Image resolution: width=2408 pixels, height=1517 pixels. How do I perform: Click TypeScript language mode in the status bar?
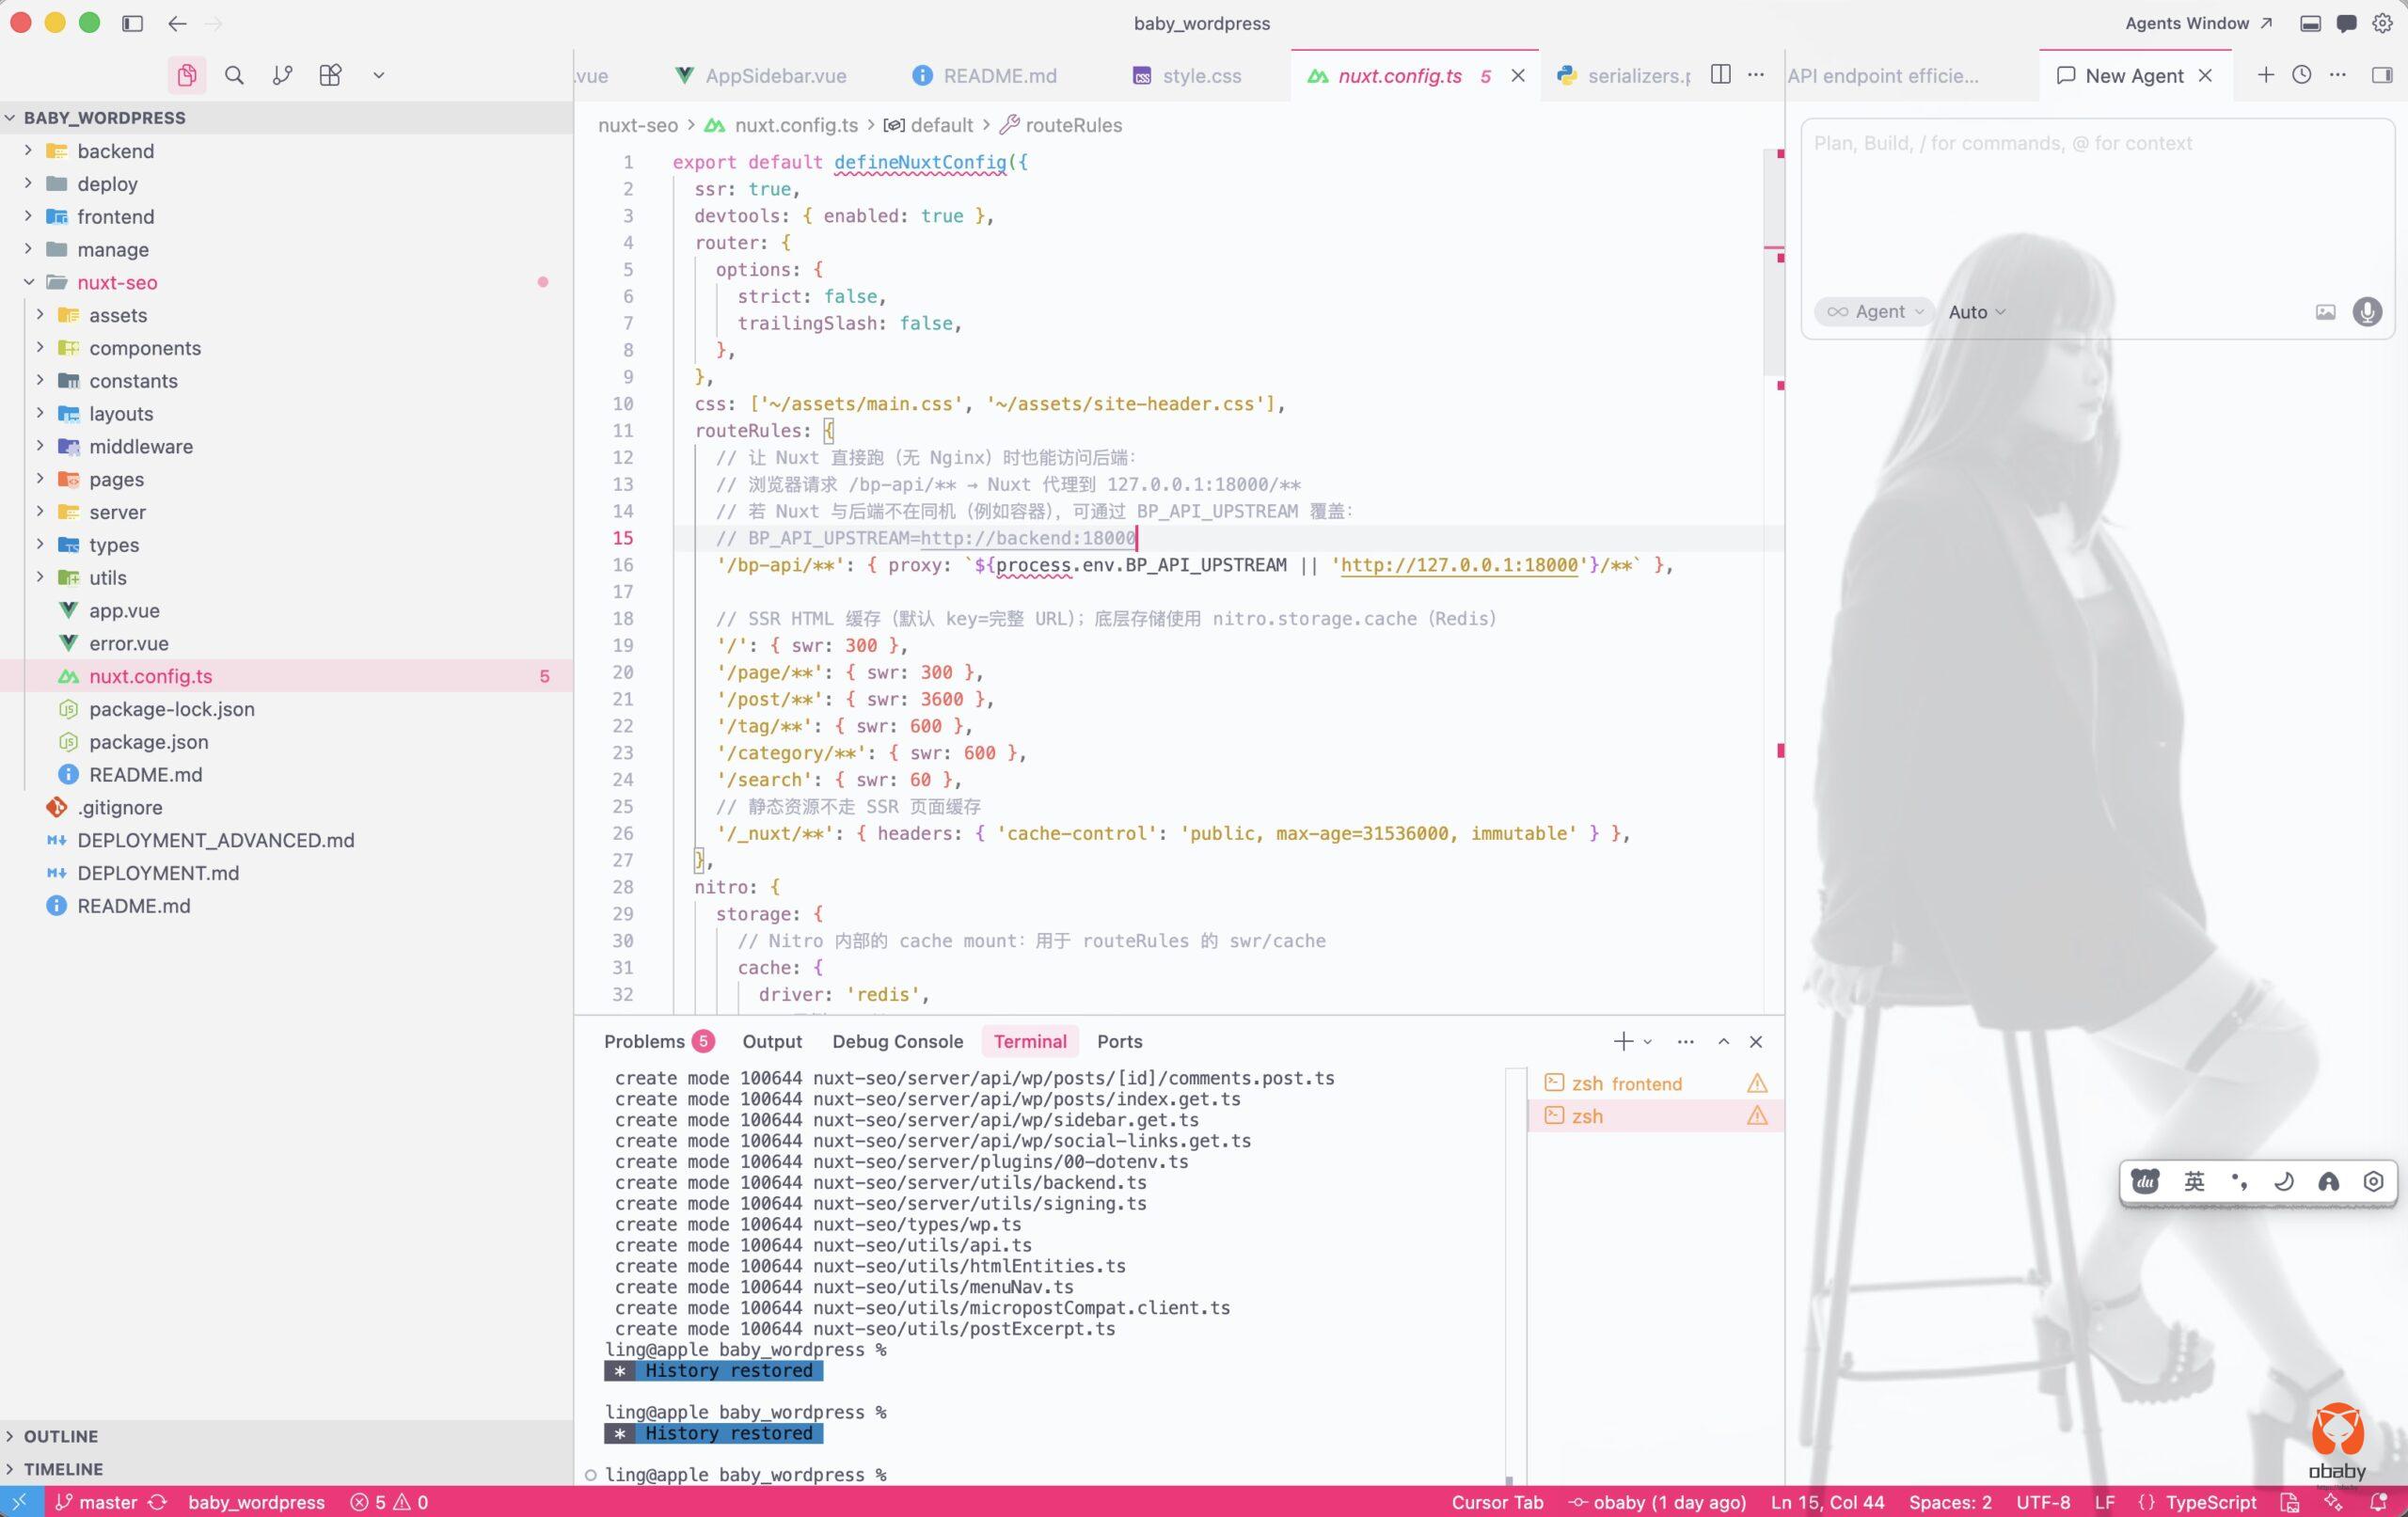2210,1502
